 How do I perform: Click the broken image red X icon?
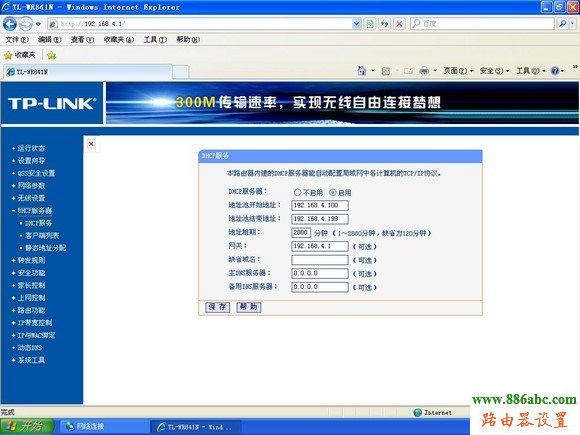(x=91, y=144)
